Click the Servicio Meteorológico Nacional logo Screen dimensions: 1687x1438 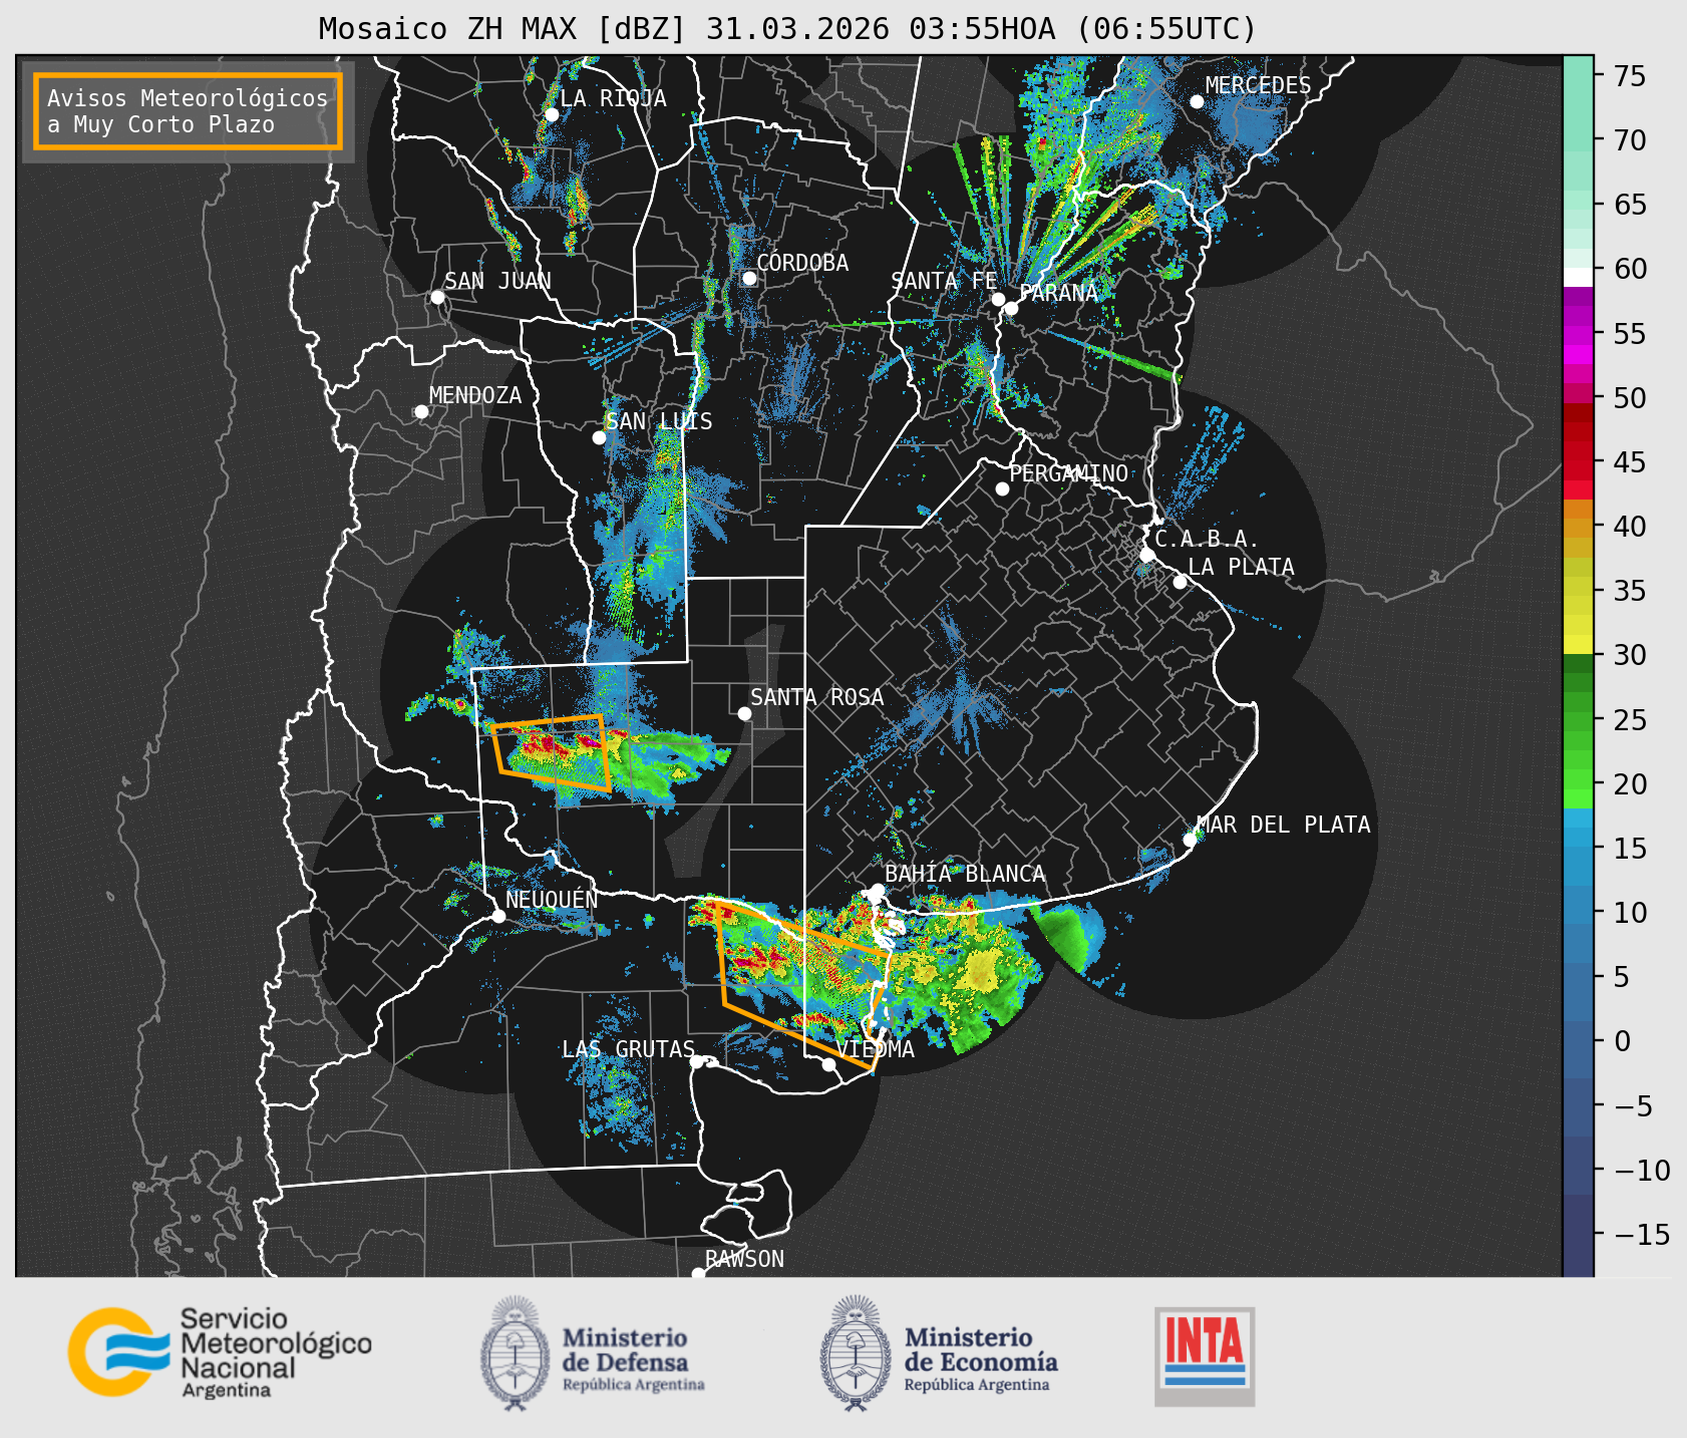click(219, 1352)
